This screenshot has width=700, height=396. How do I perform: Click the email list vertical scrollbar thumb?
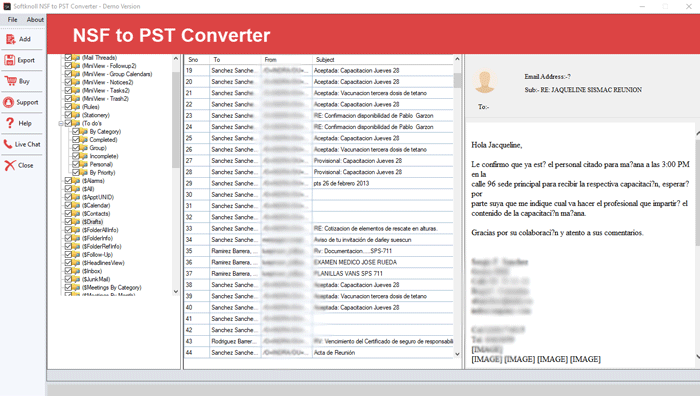(x=457, y=80)
